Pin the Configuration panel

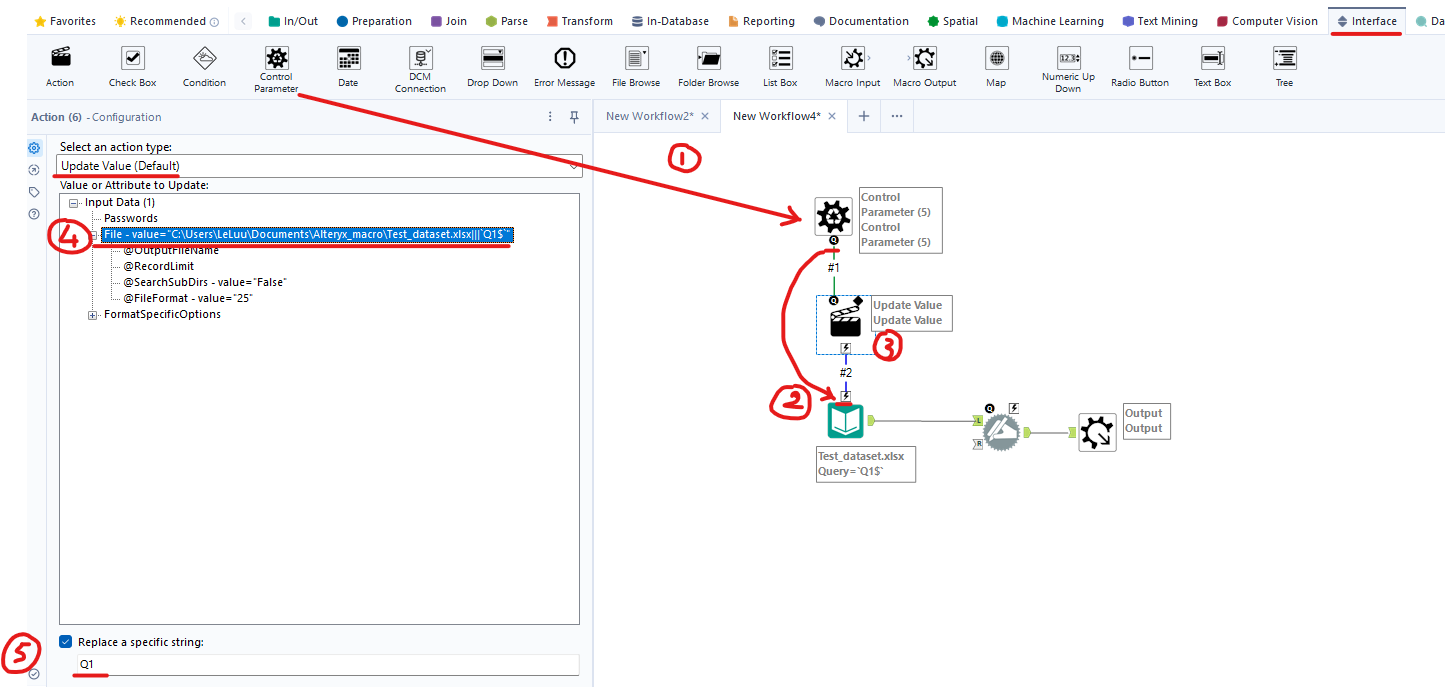(x=574, y=117)
